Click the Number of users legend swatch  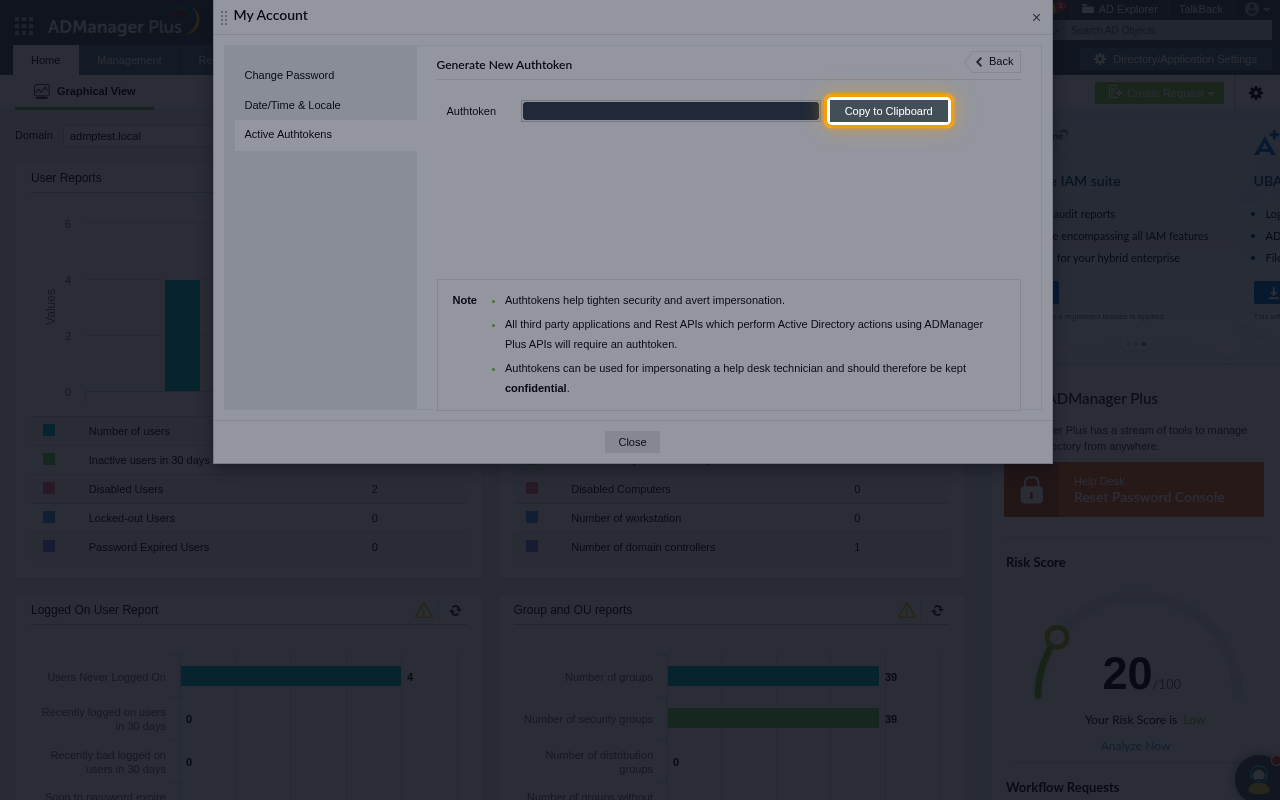coord(49,430)
